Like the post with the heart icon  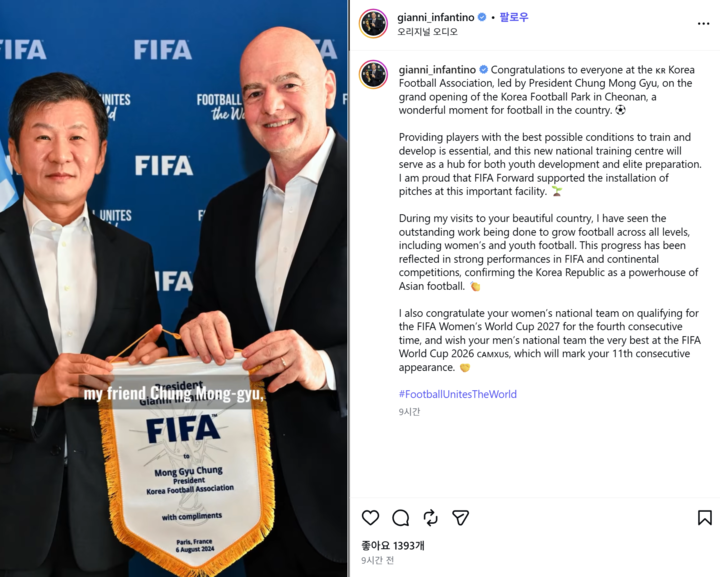370,518
